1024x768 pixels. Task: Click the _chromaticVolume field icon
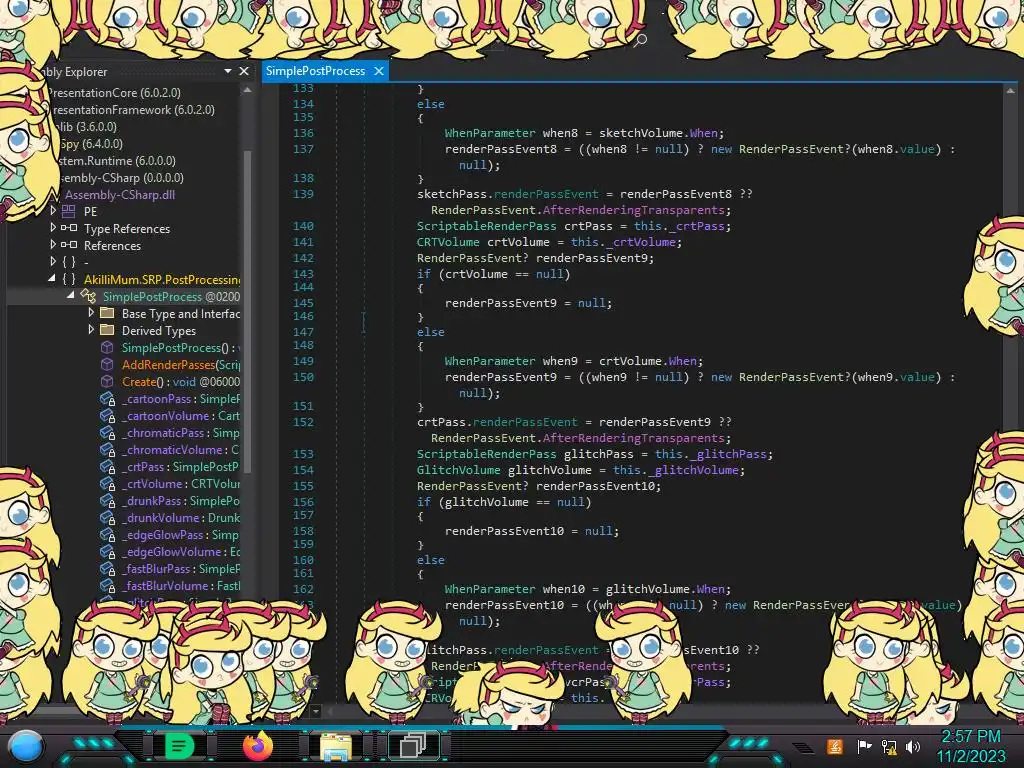point(107,449)
